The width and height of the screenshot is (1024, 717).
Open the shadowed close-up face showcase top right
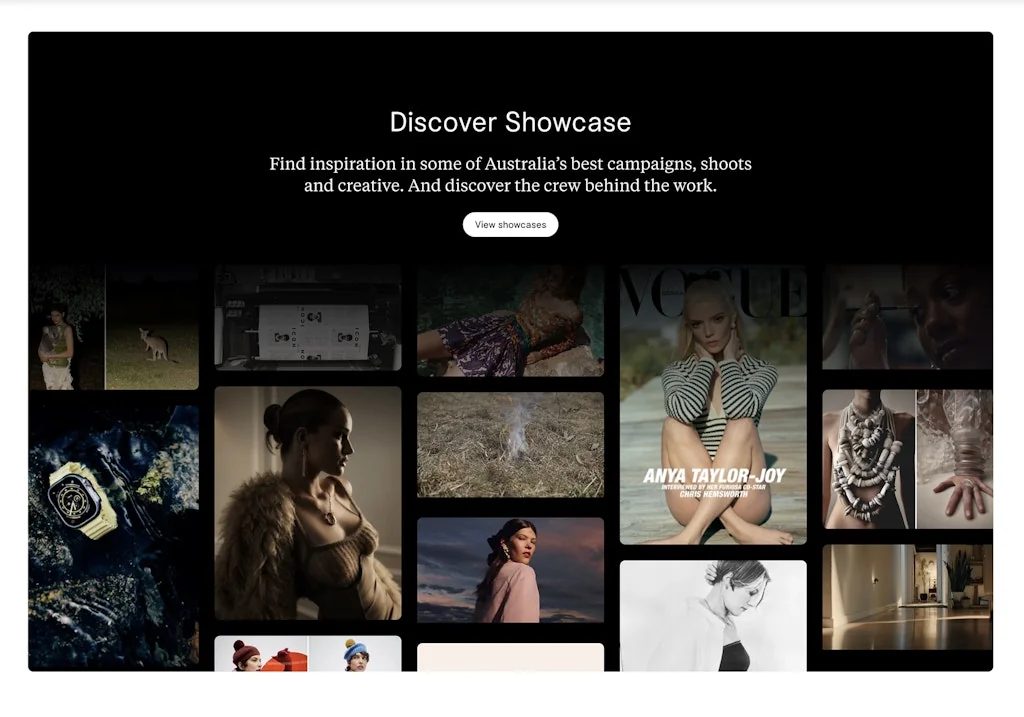pyautogui.click(x=905, y=320)
